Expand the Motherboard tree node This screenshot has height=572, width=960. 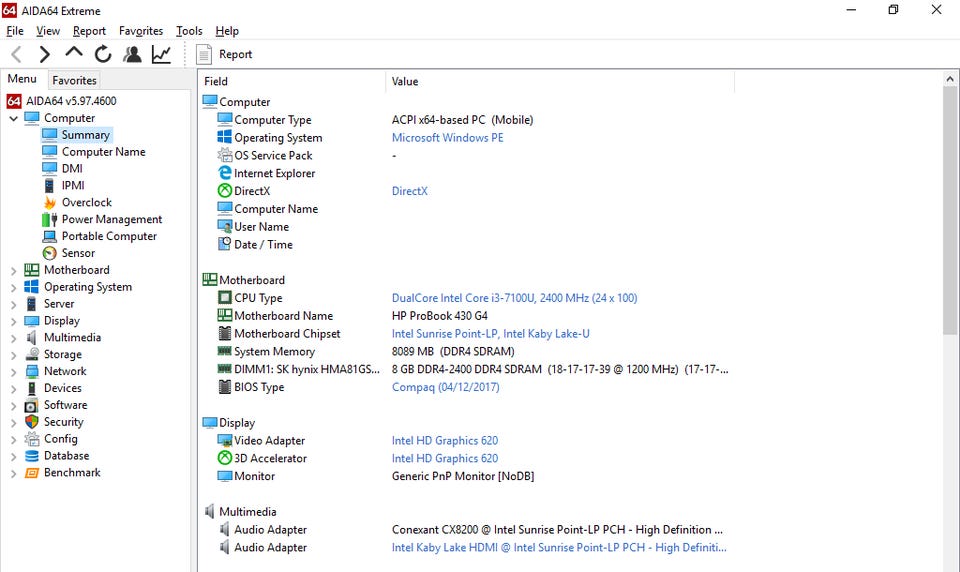13,270
